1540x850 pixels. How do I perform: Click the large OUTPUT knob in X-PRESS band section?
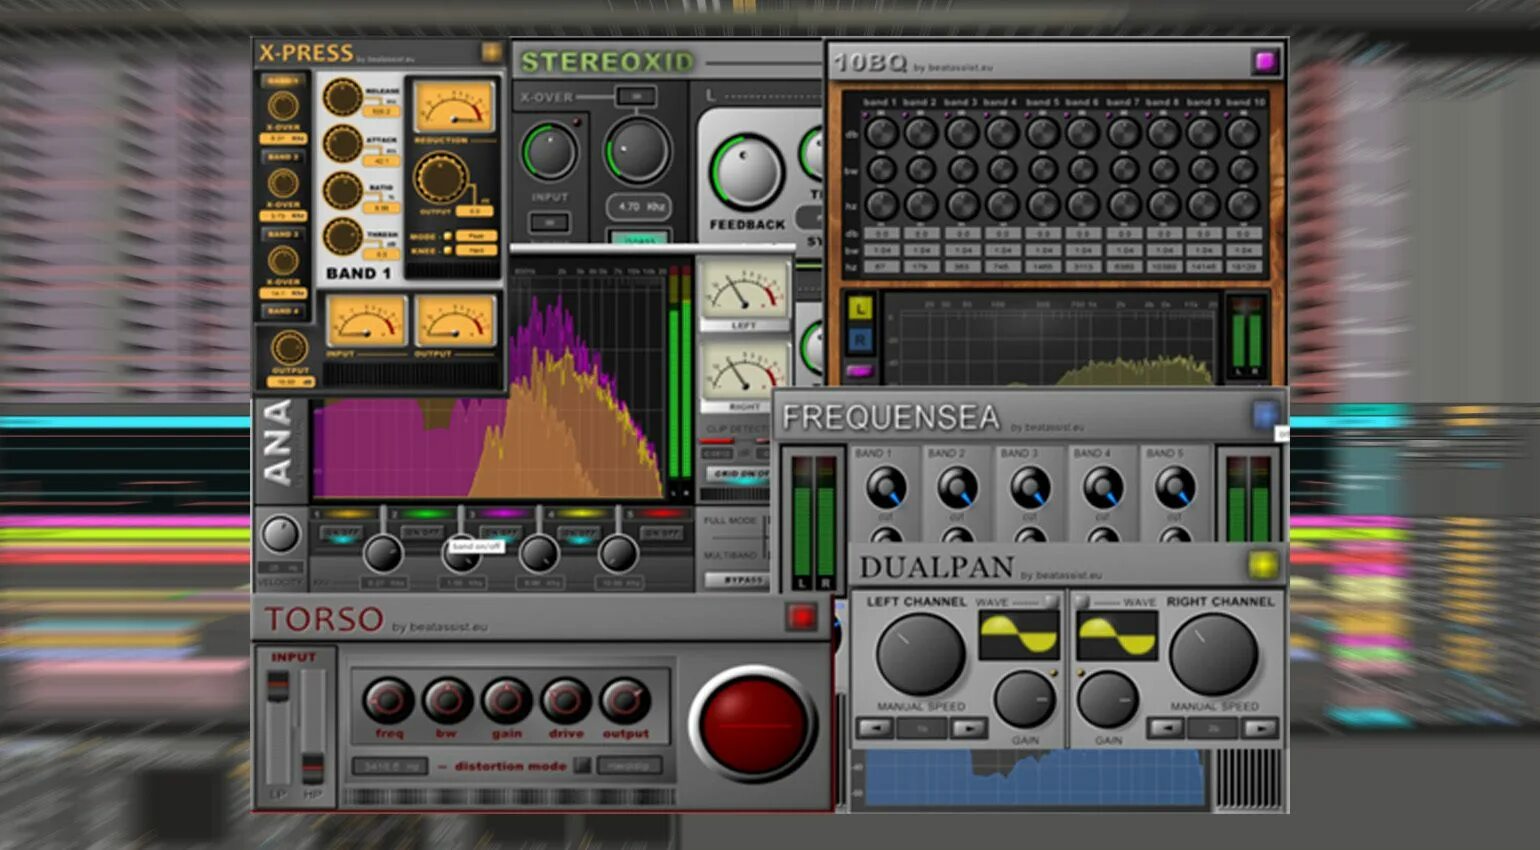pyautogui.click(x=441, y=178)
